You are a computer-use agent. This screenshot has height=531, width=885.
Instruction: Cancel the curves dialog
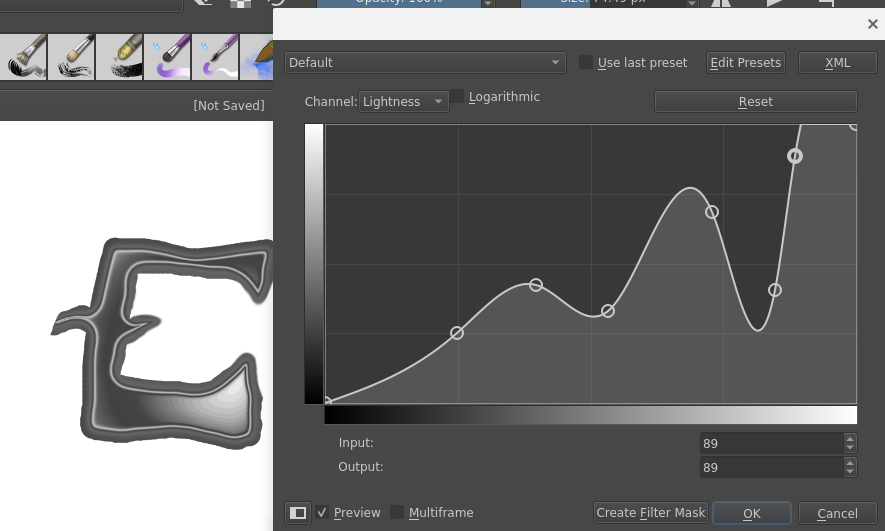pyautogui.click(x=838, y=514)
